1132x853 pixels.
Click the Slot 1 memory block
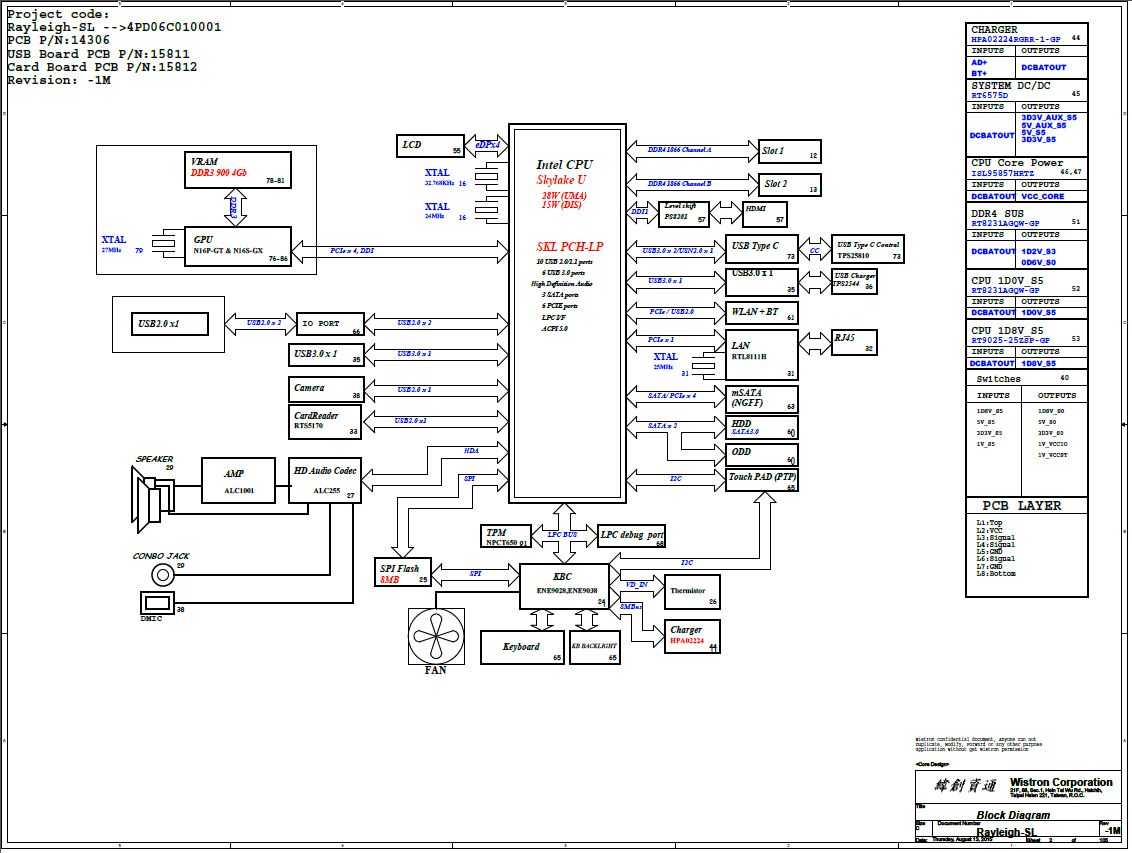[x=790, y=152]
